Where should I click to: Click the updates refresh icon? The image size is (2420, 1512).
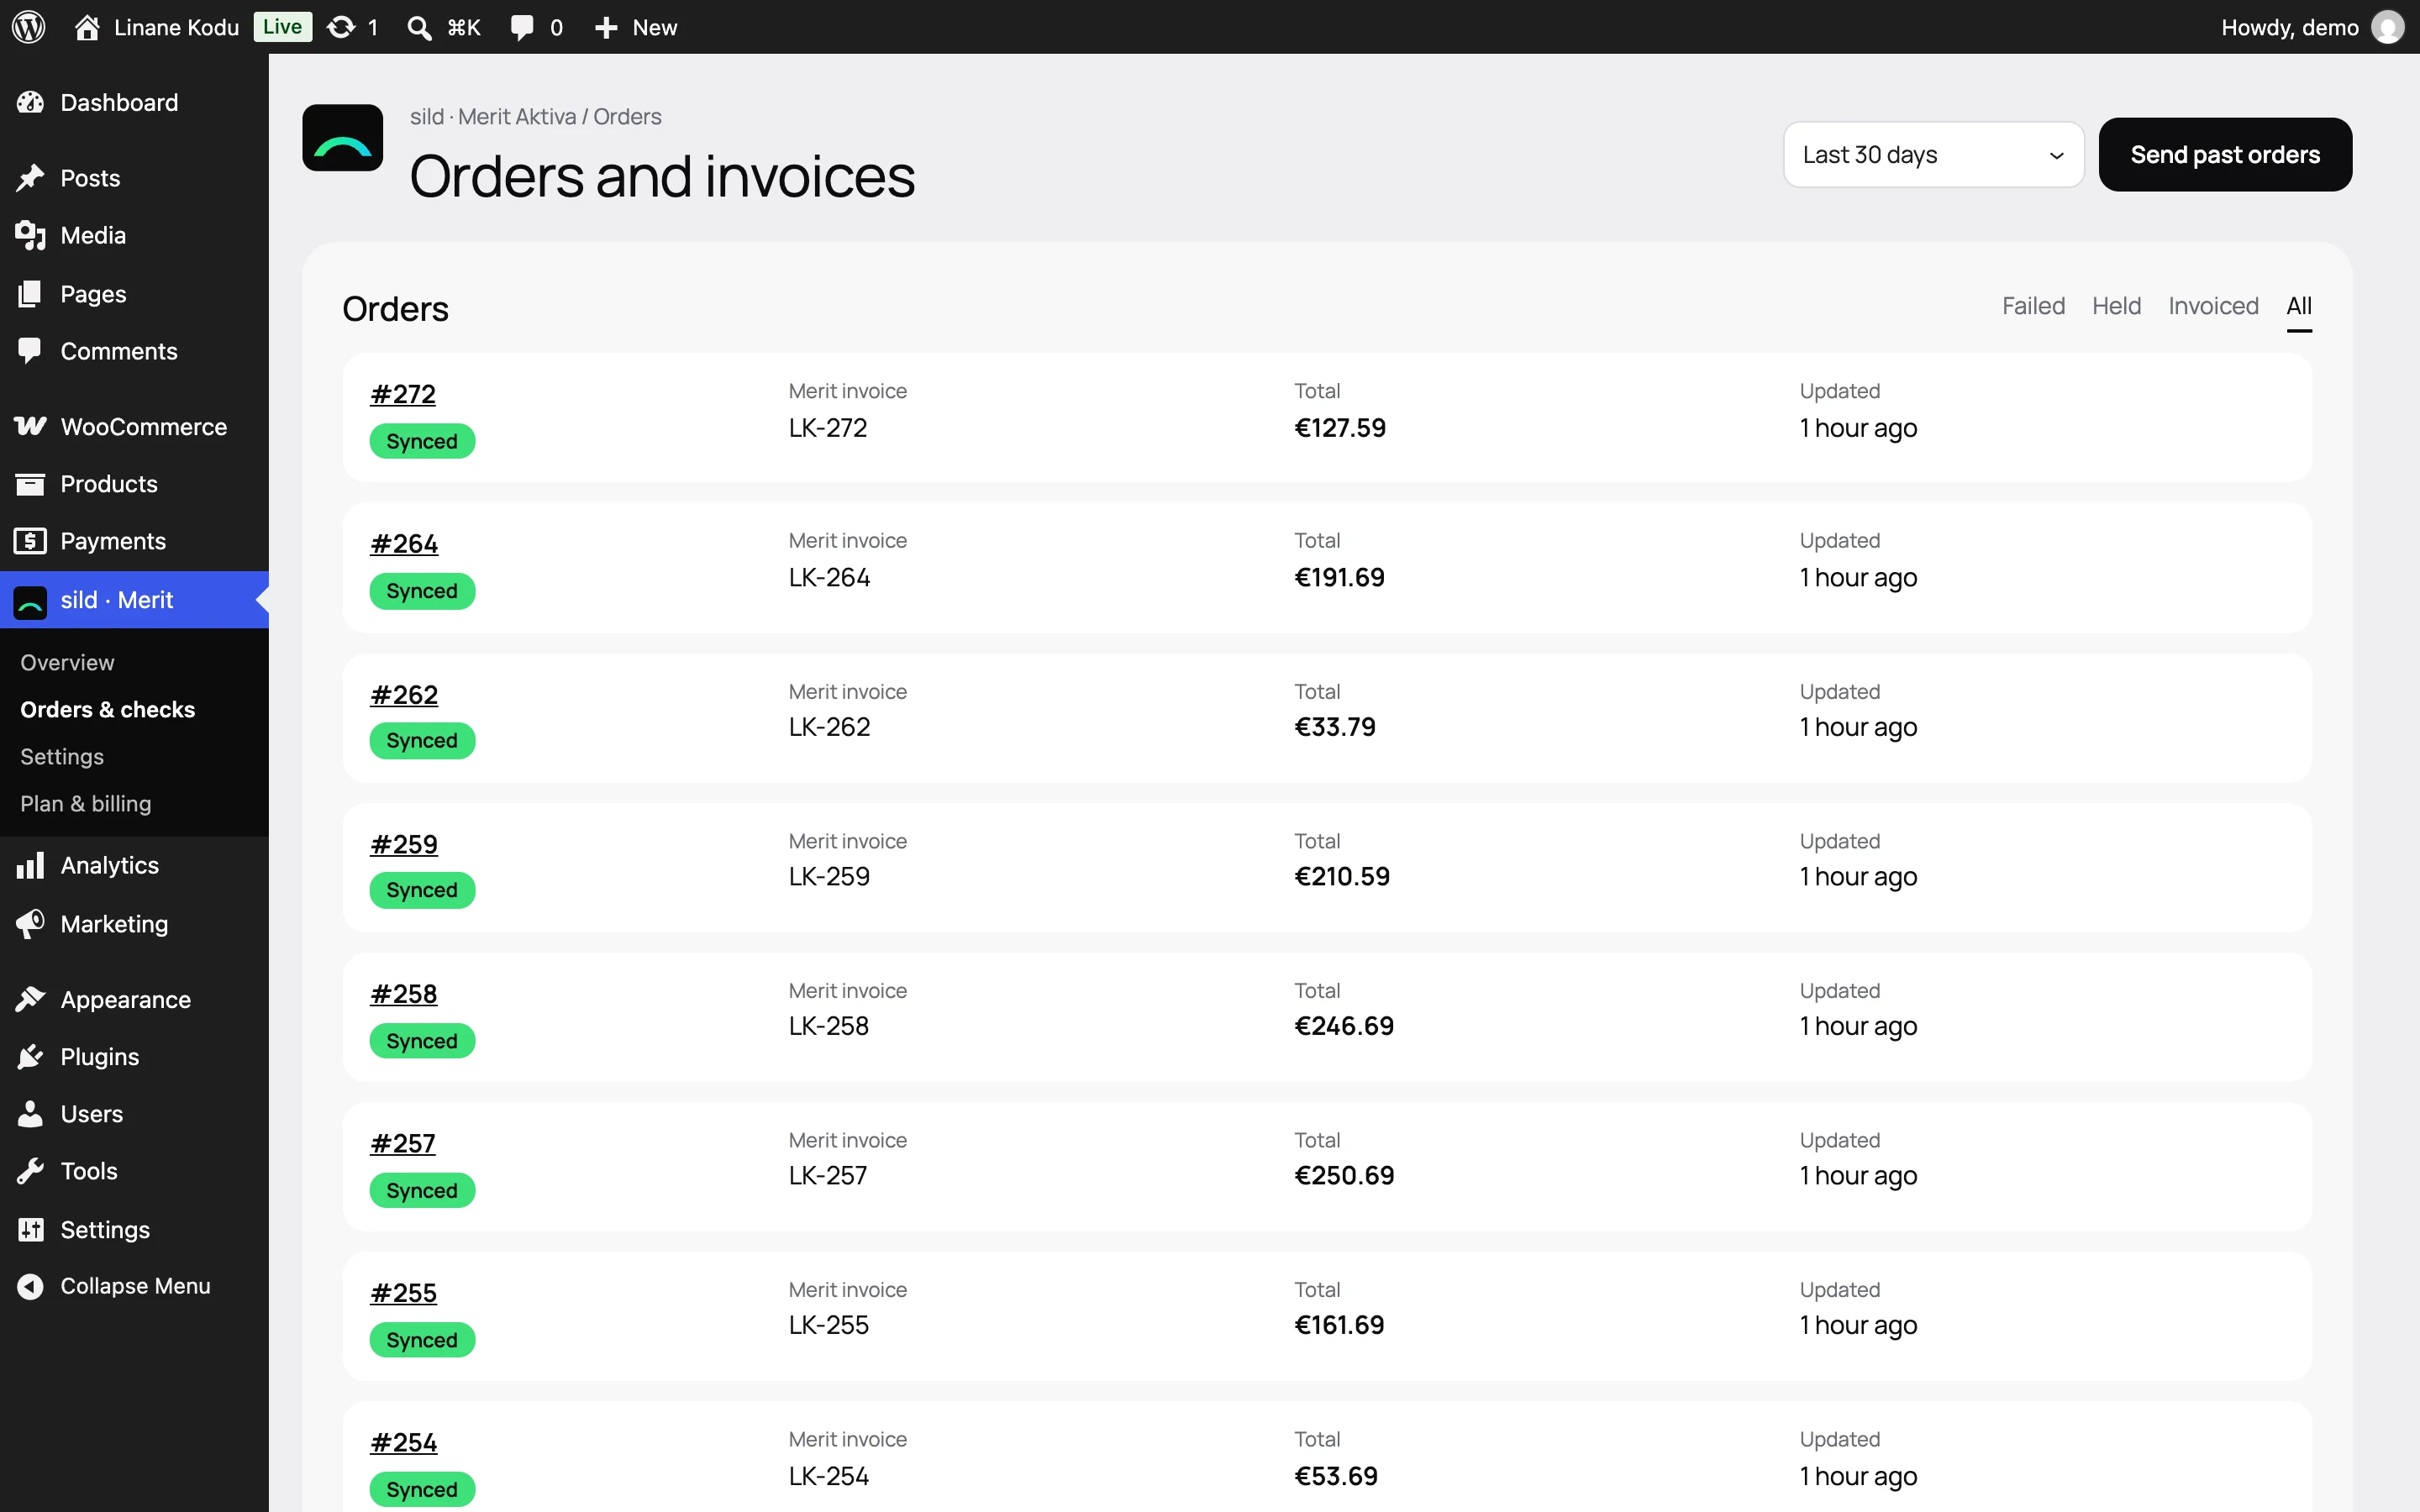341,27
